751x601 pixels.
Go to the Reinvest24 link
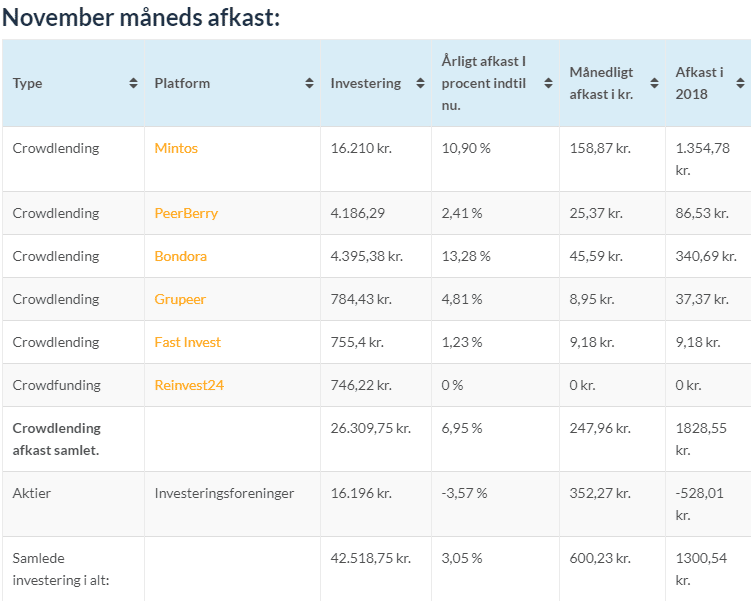point(189,385)
